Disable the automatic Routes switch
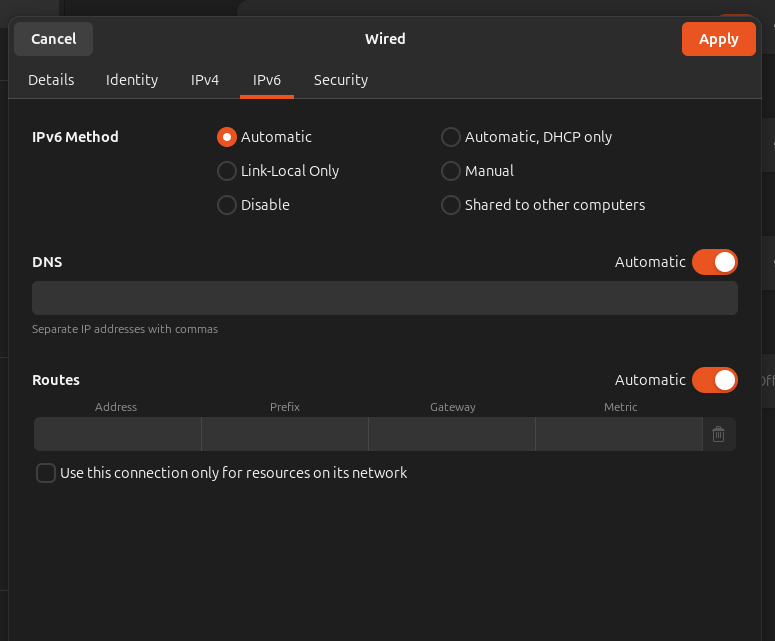This screenshot has height=641, width=775. tap(714, 380)
